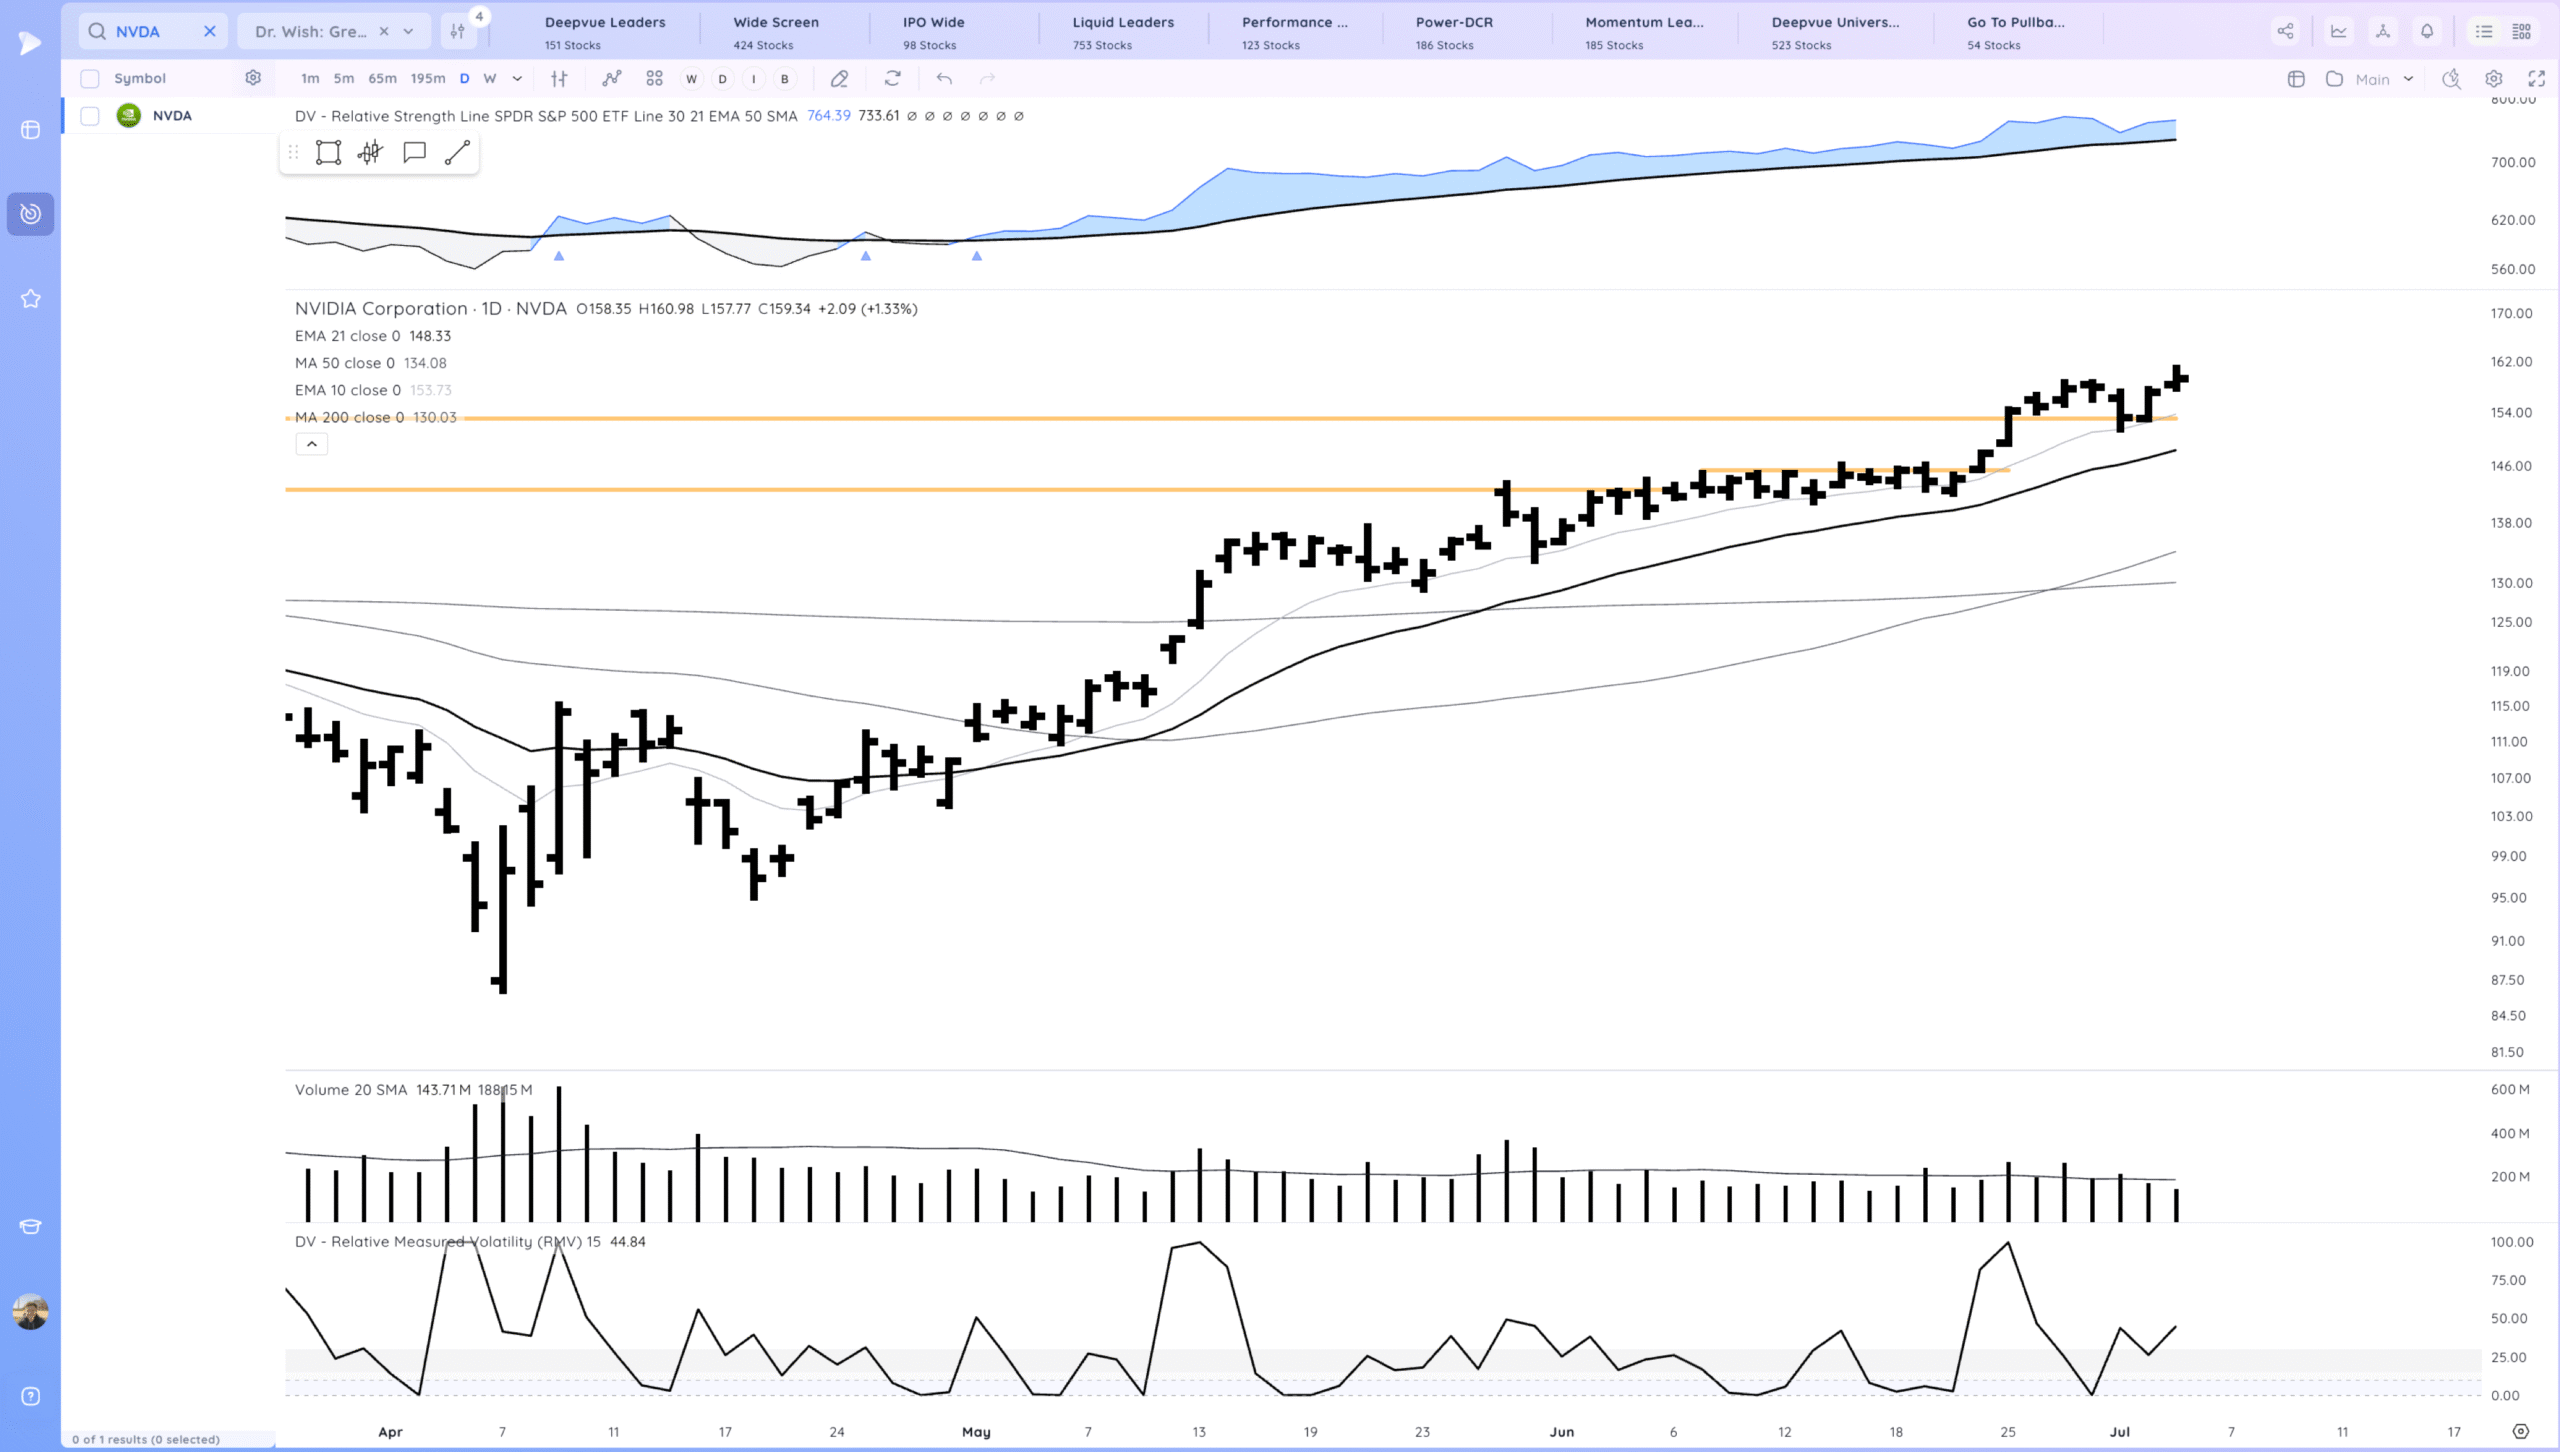Expand the Main template dropdown
Image resolution: width=2560 pixels, height=1452 pixels.
click(2409, 79)
